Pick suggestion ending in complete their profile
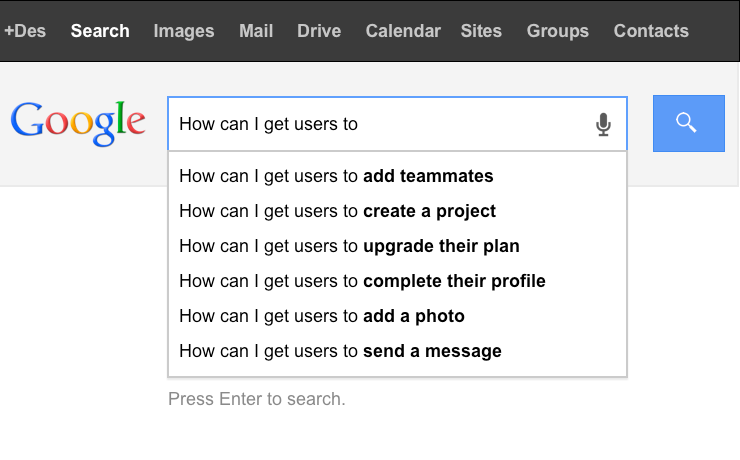The width and height of the screenshot is (740, 460). tap(397, 281)
